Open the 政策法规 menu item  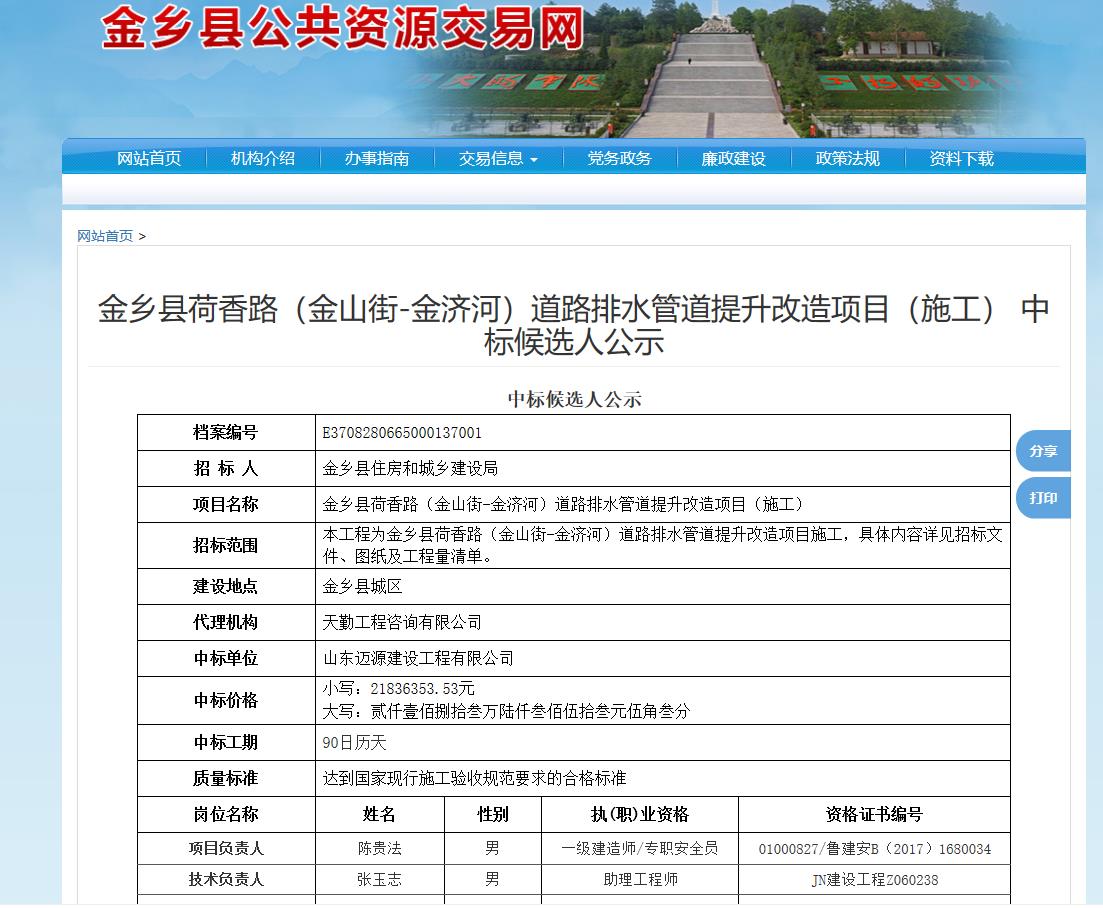(847, 159)
